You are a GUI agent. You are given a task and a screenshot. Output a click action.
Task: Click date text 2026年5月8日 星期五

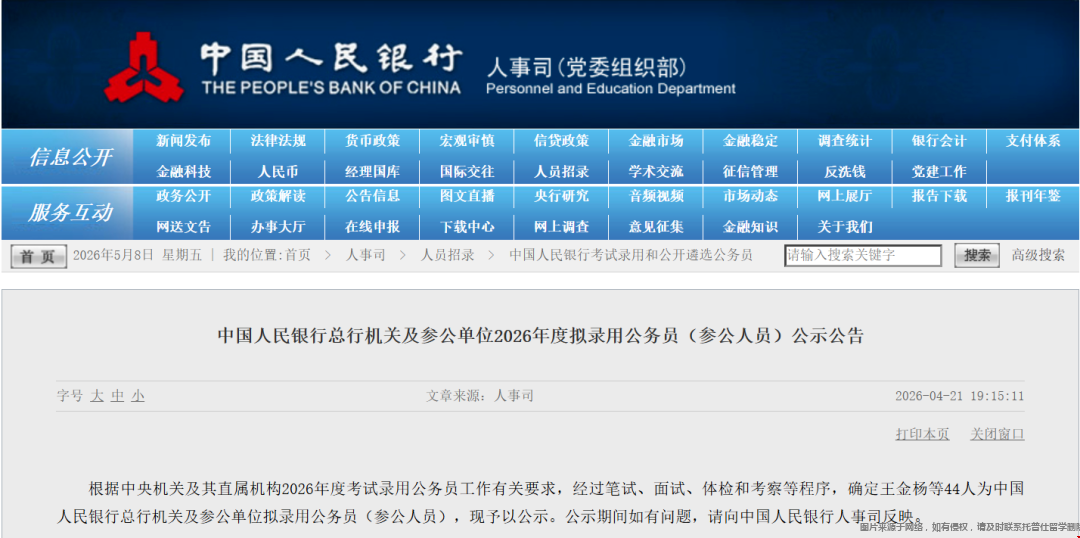point(137,256)
